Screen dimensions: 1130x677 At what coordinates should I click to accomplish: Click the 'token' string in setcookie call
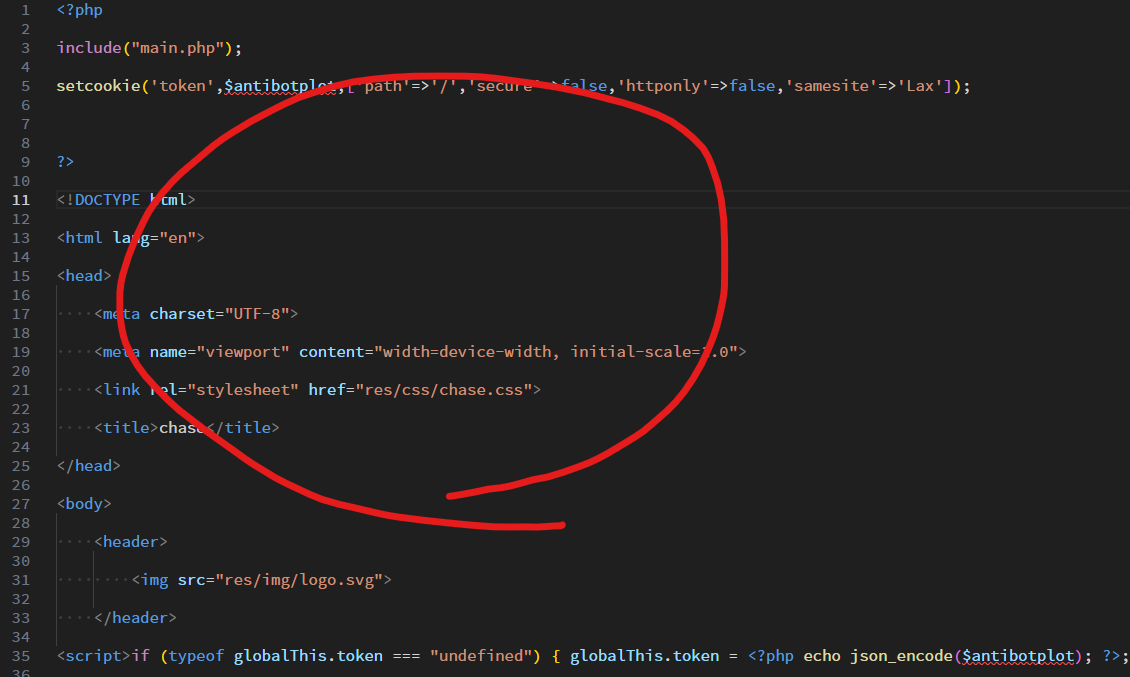point(182,86)
